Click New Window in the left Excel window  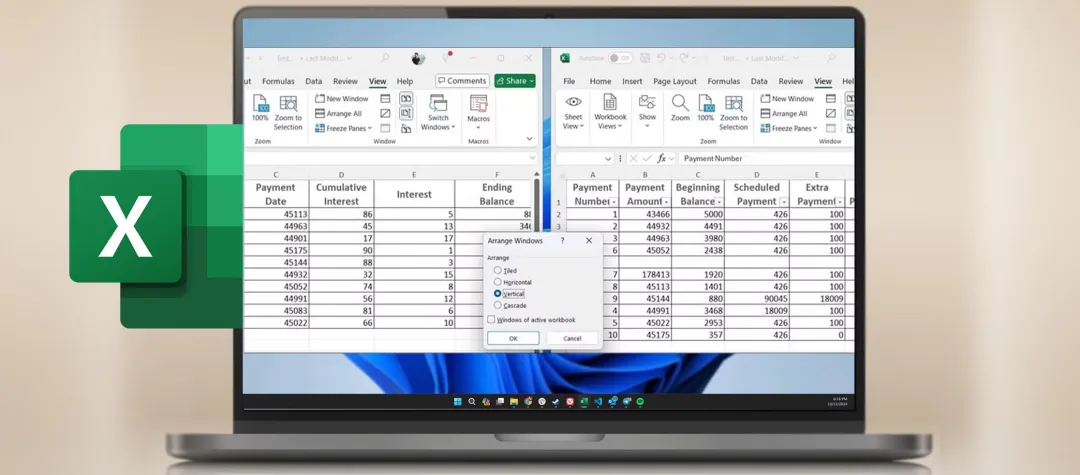click(342, 98)
